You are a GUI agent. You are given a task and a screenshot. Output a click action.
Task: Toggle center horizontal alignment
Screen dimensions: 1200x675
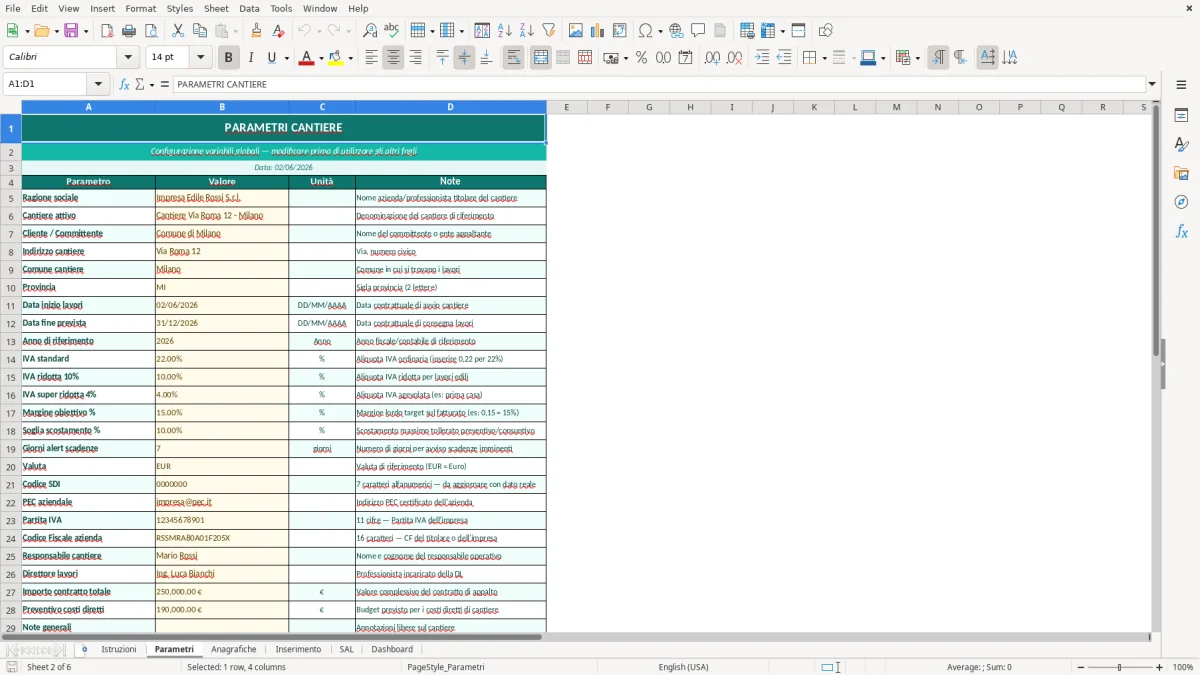[393, 58]
